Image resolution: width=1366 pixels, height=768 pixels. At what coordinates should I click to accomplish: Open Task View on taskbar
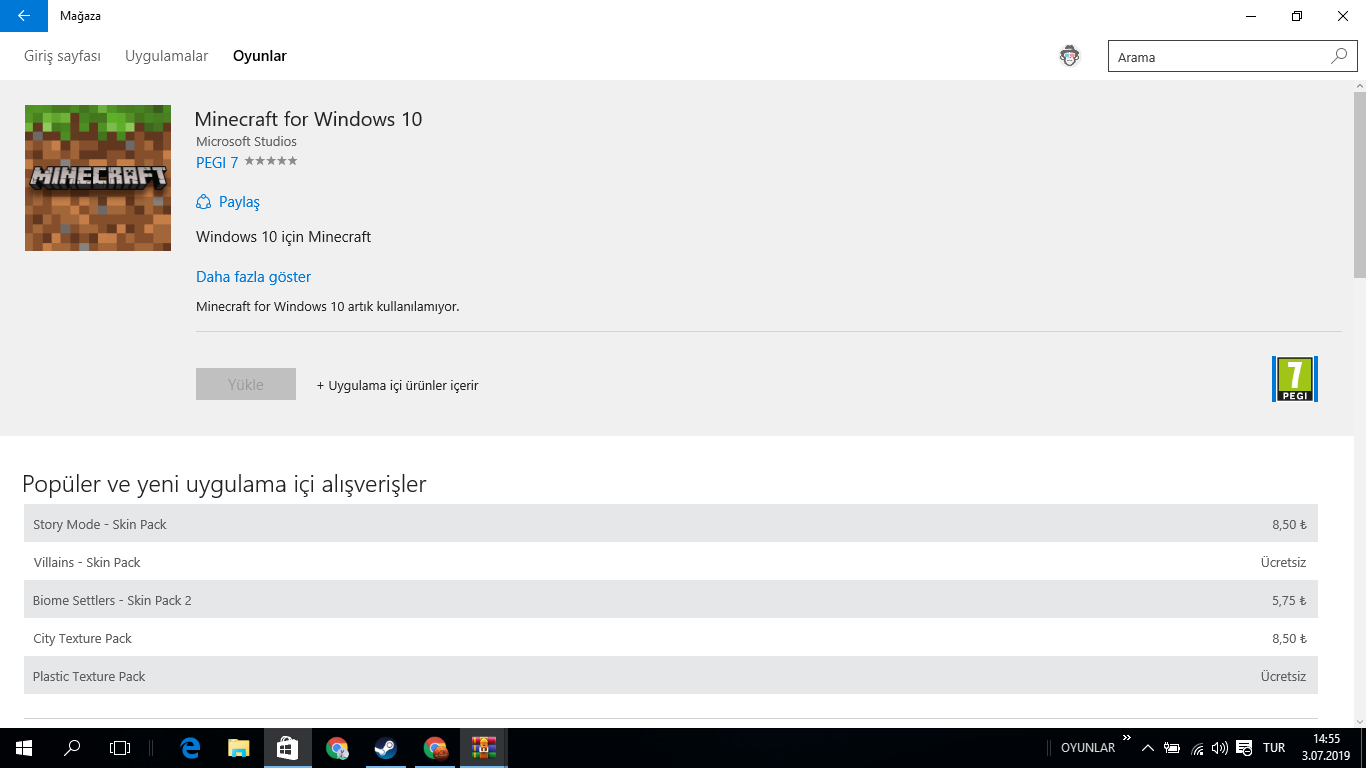pyautogui.click(x=120, y=748)
